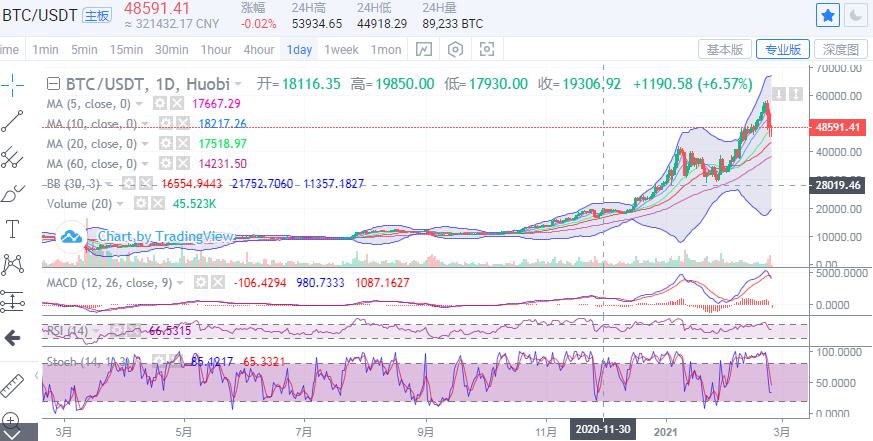Switch to the 4hour timeframe
The image size is (873, 441).
(x=258, y=49)
